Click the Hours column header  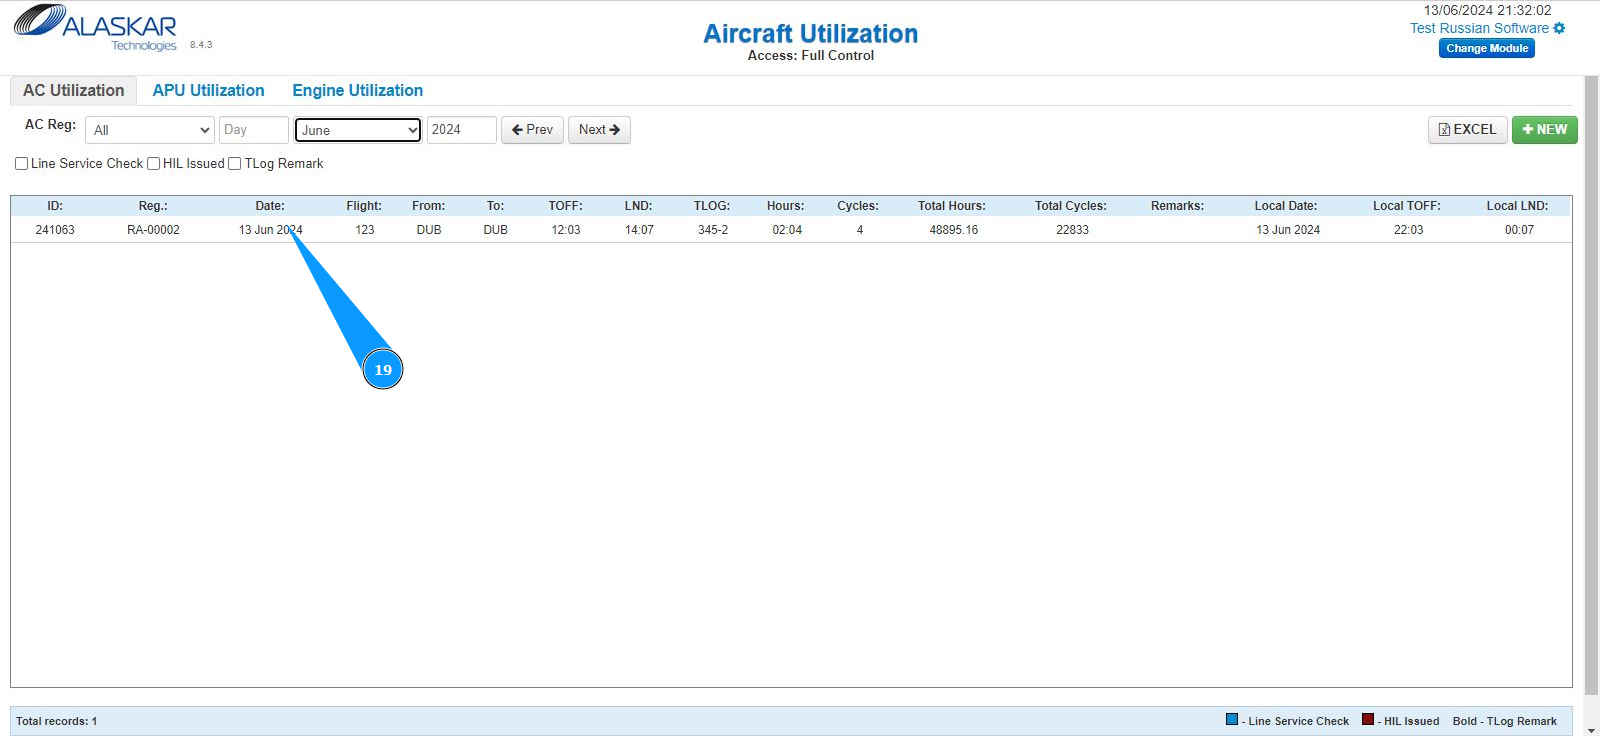click(785, 206)
